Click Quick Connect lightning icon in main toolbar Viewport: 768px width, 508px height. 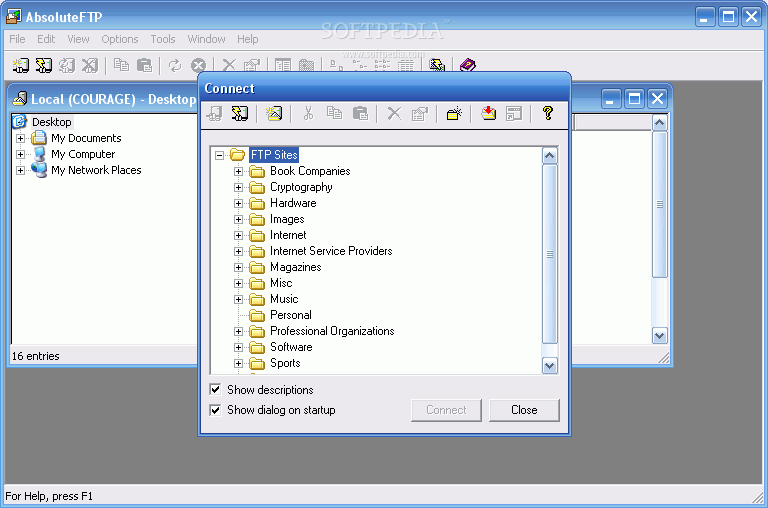tap(44, 65)
